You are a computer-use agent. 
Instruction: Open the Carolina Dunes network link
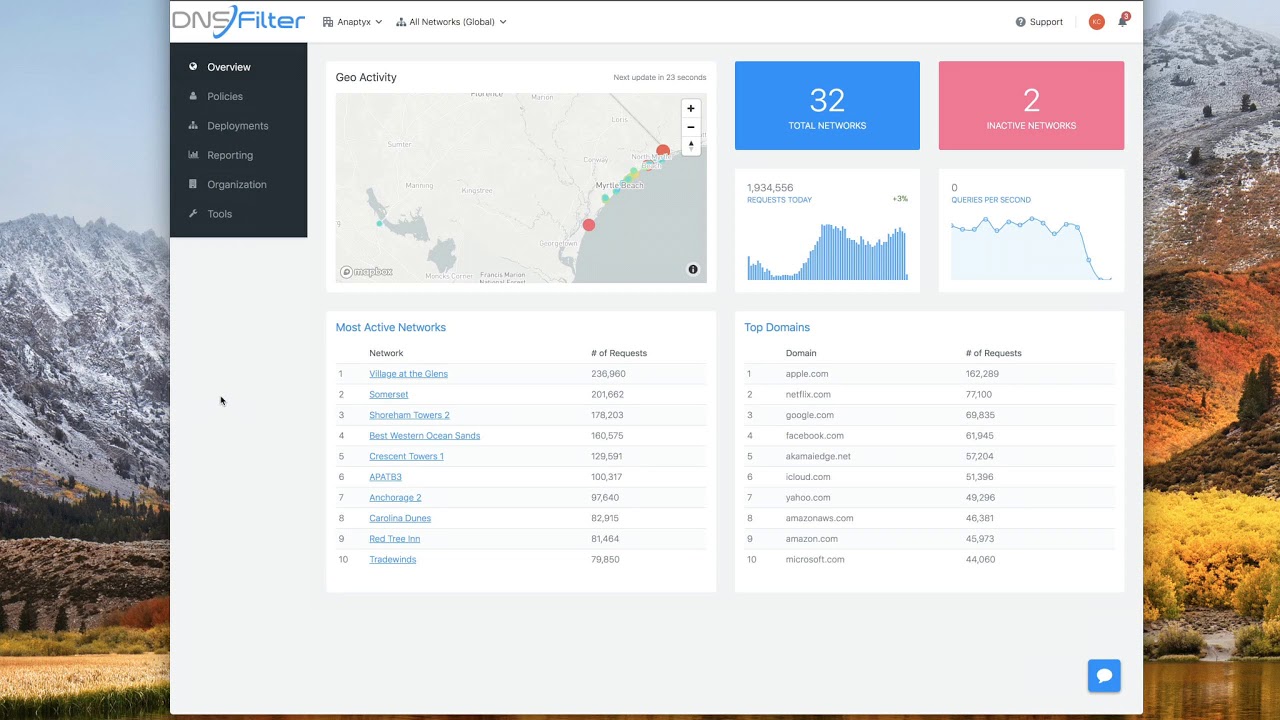tap(400, 518)
